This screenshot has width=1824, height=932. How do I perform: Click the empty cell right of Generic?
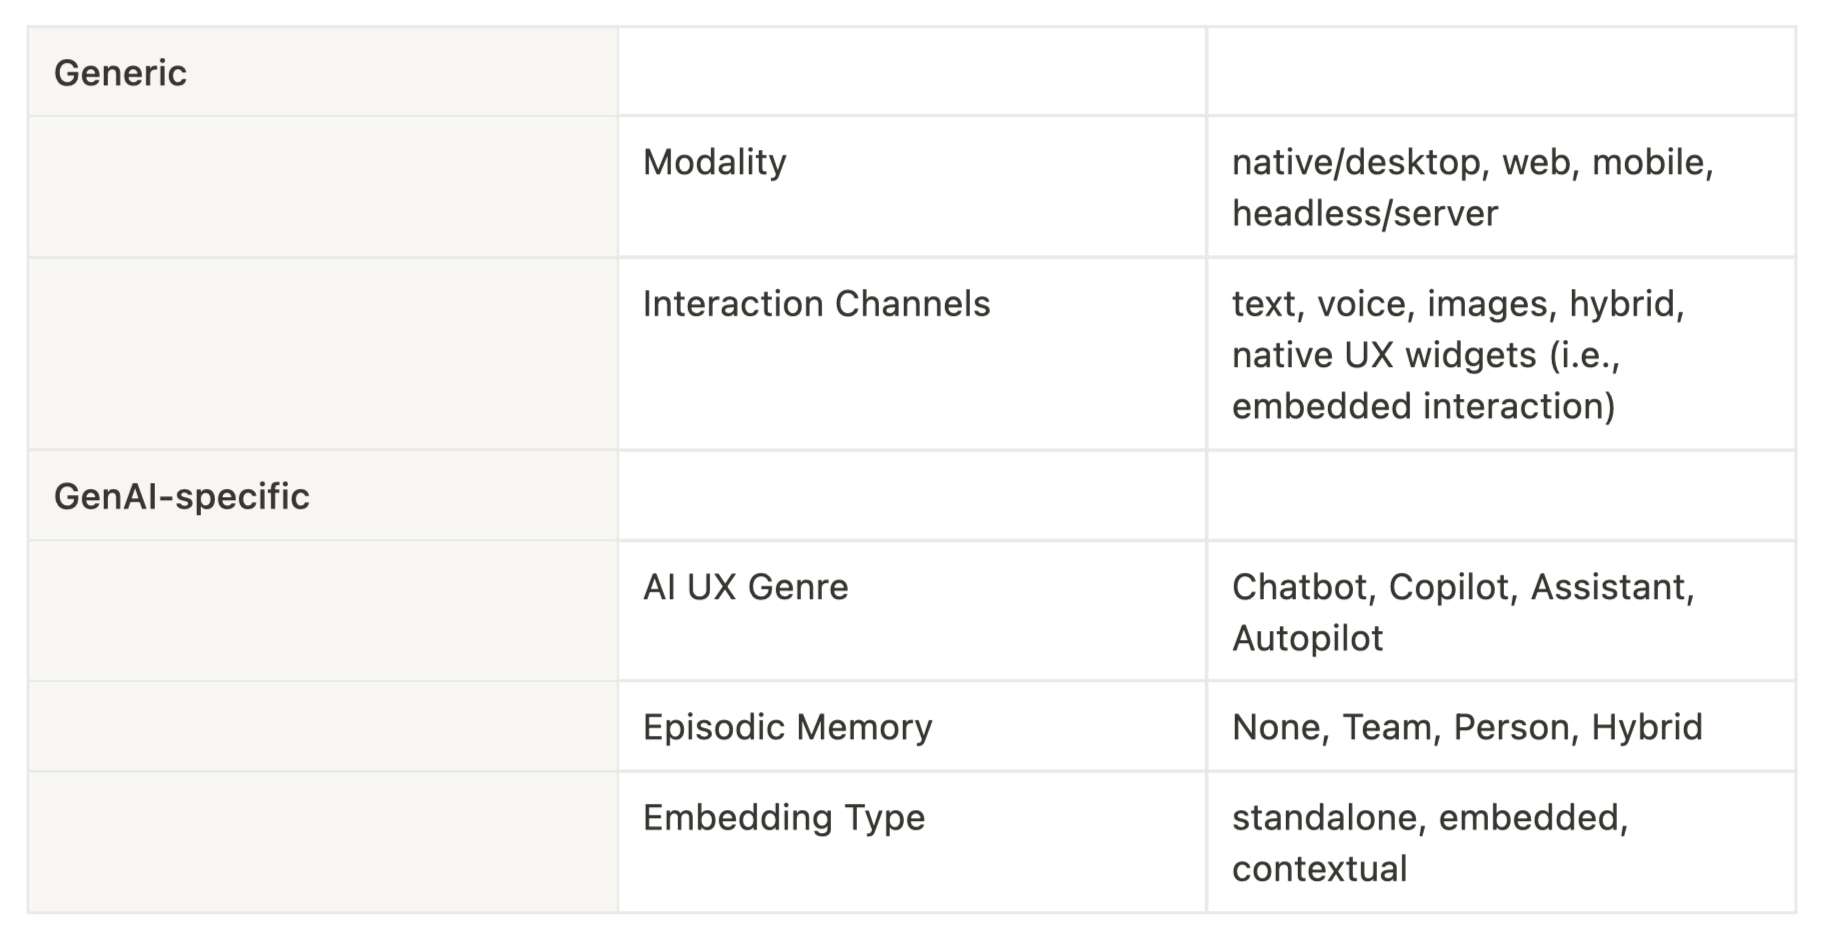point(911,73)
